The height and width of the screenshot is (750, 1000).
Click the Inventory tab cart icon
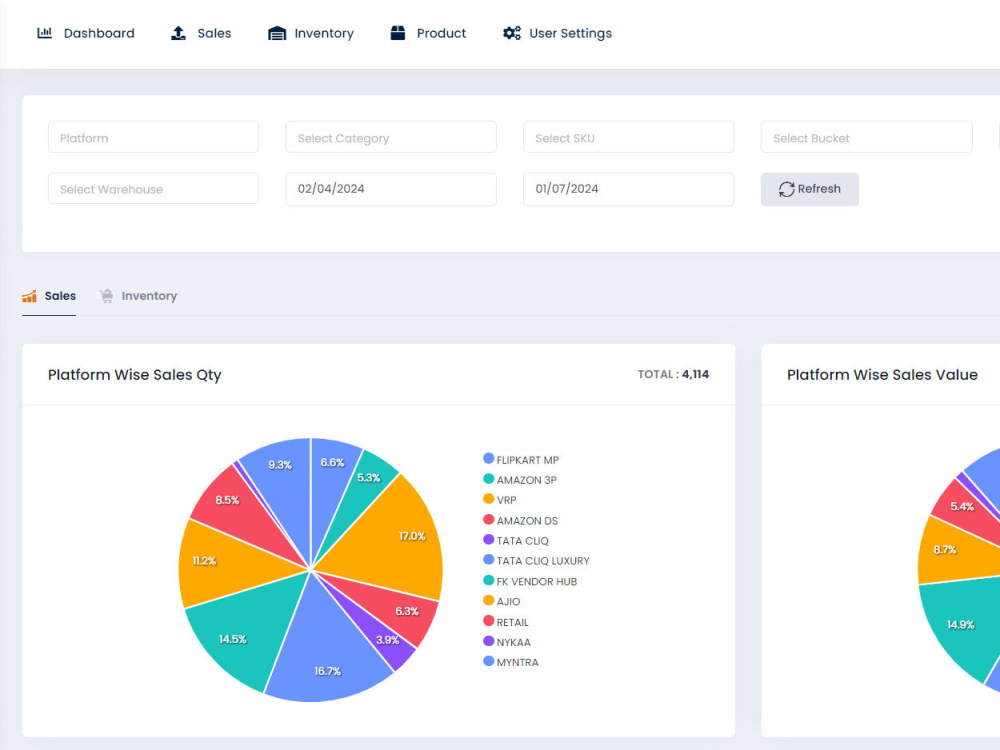point(107,296)
